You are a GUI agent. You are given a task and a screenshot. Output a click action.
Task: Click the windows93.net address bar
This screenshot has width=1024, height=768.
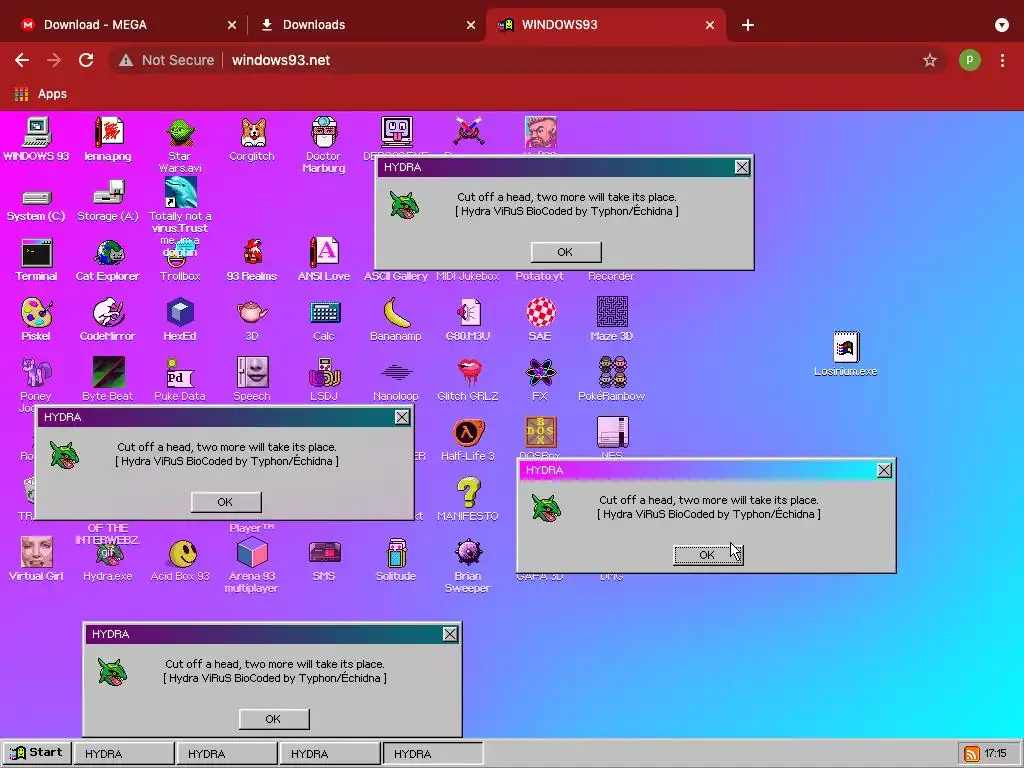[x=526, y=60]
